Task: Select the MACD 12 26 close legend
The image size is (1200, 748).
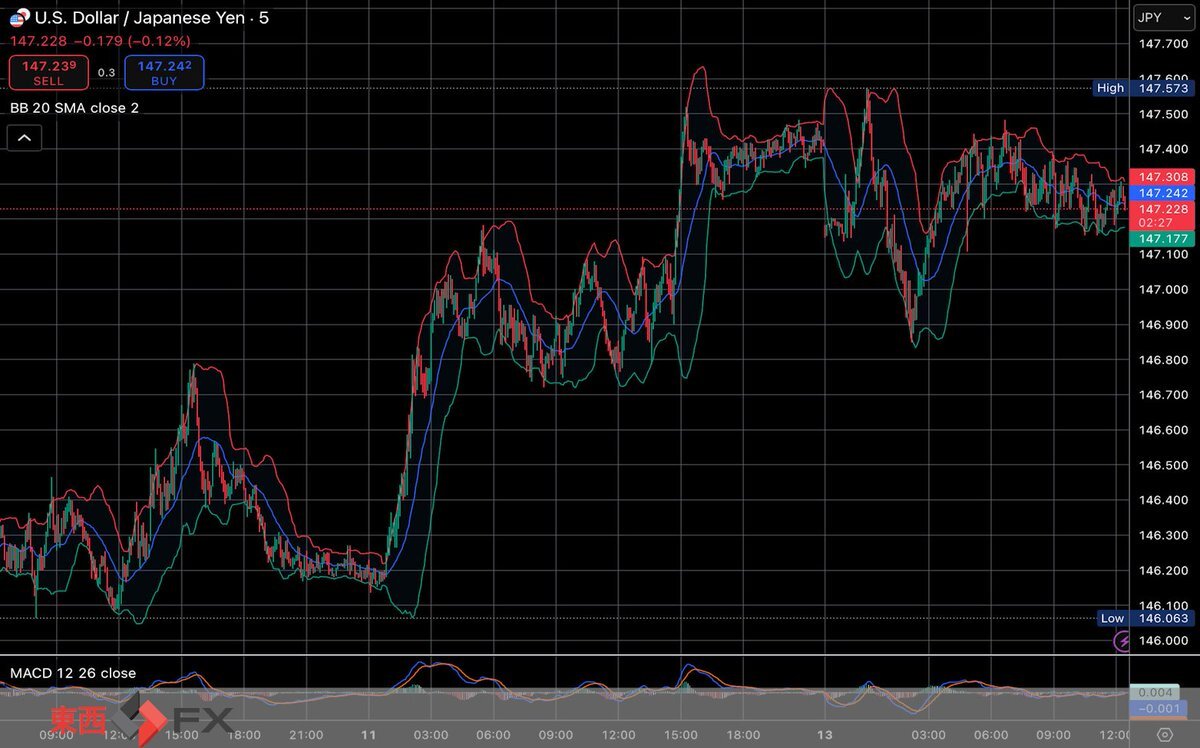Action: point(73,673)
